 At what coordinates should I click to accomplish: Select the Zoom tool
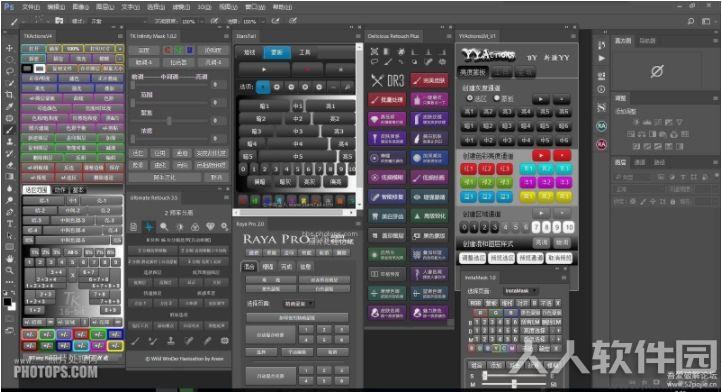coord(9,270)
